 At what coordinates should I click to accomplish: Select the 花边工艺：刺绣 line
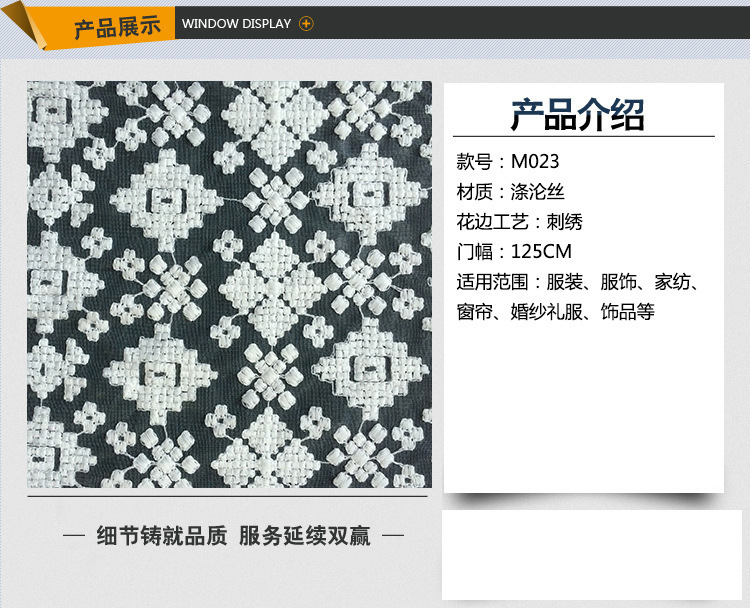[519, 222]
